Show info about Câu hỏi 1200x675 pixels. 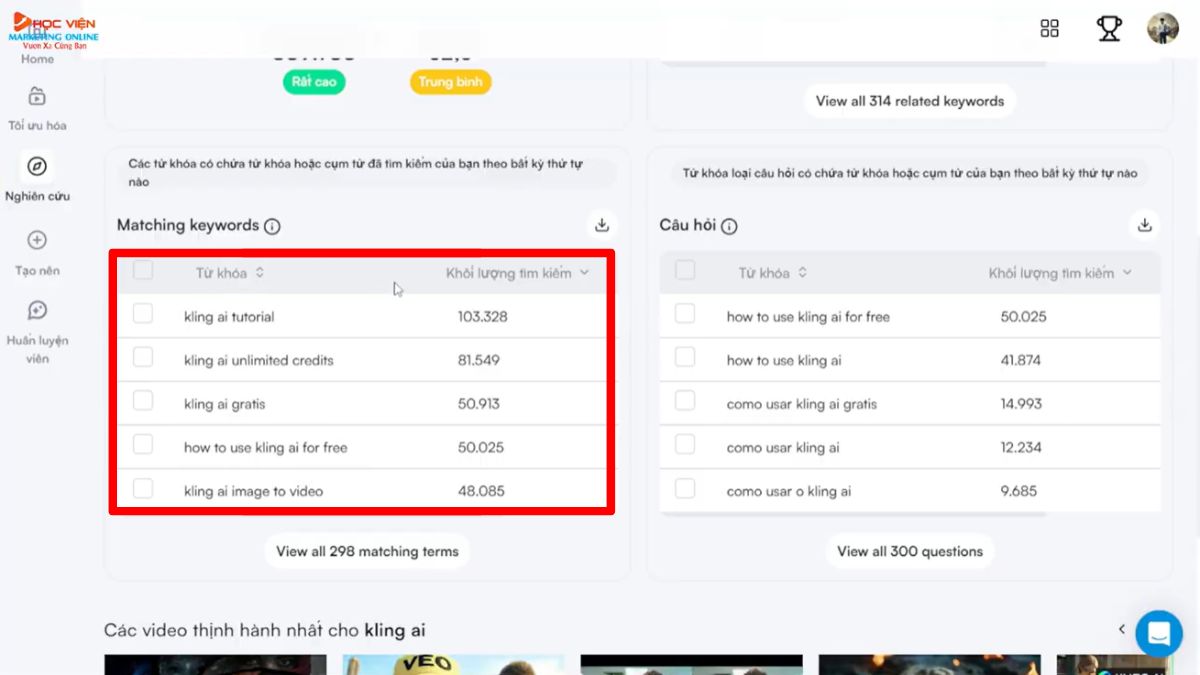click(x=729, y=226)
